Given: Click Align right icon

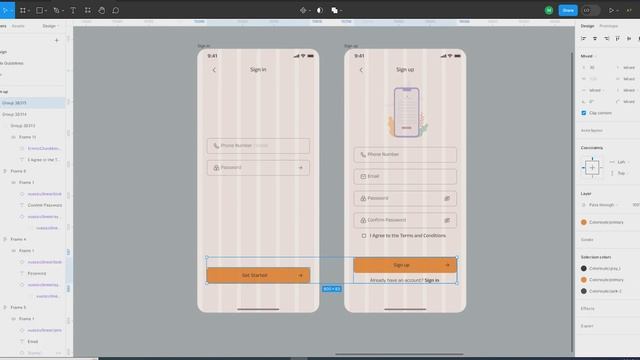Looking at the screenshot, I should [x=607, y=38].
